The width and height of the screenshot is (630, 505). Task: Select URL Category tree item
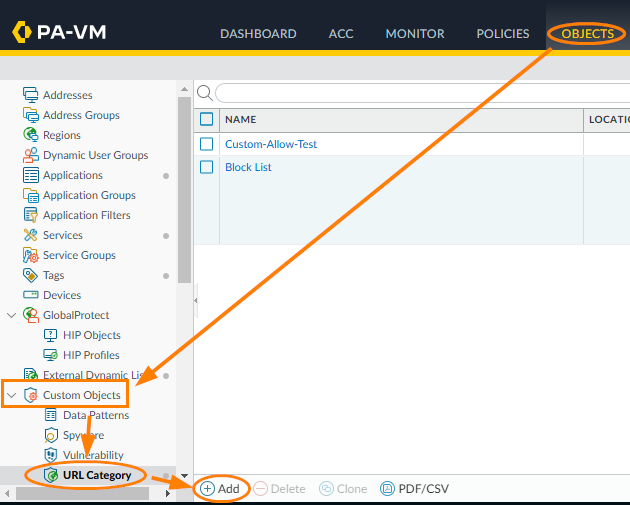pos(97,475)
